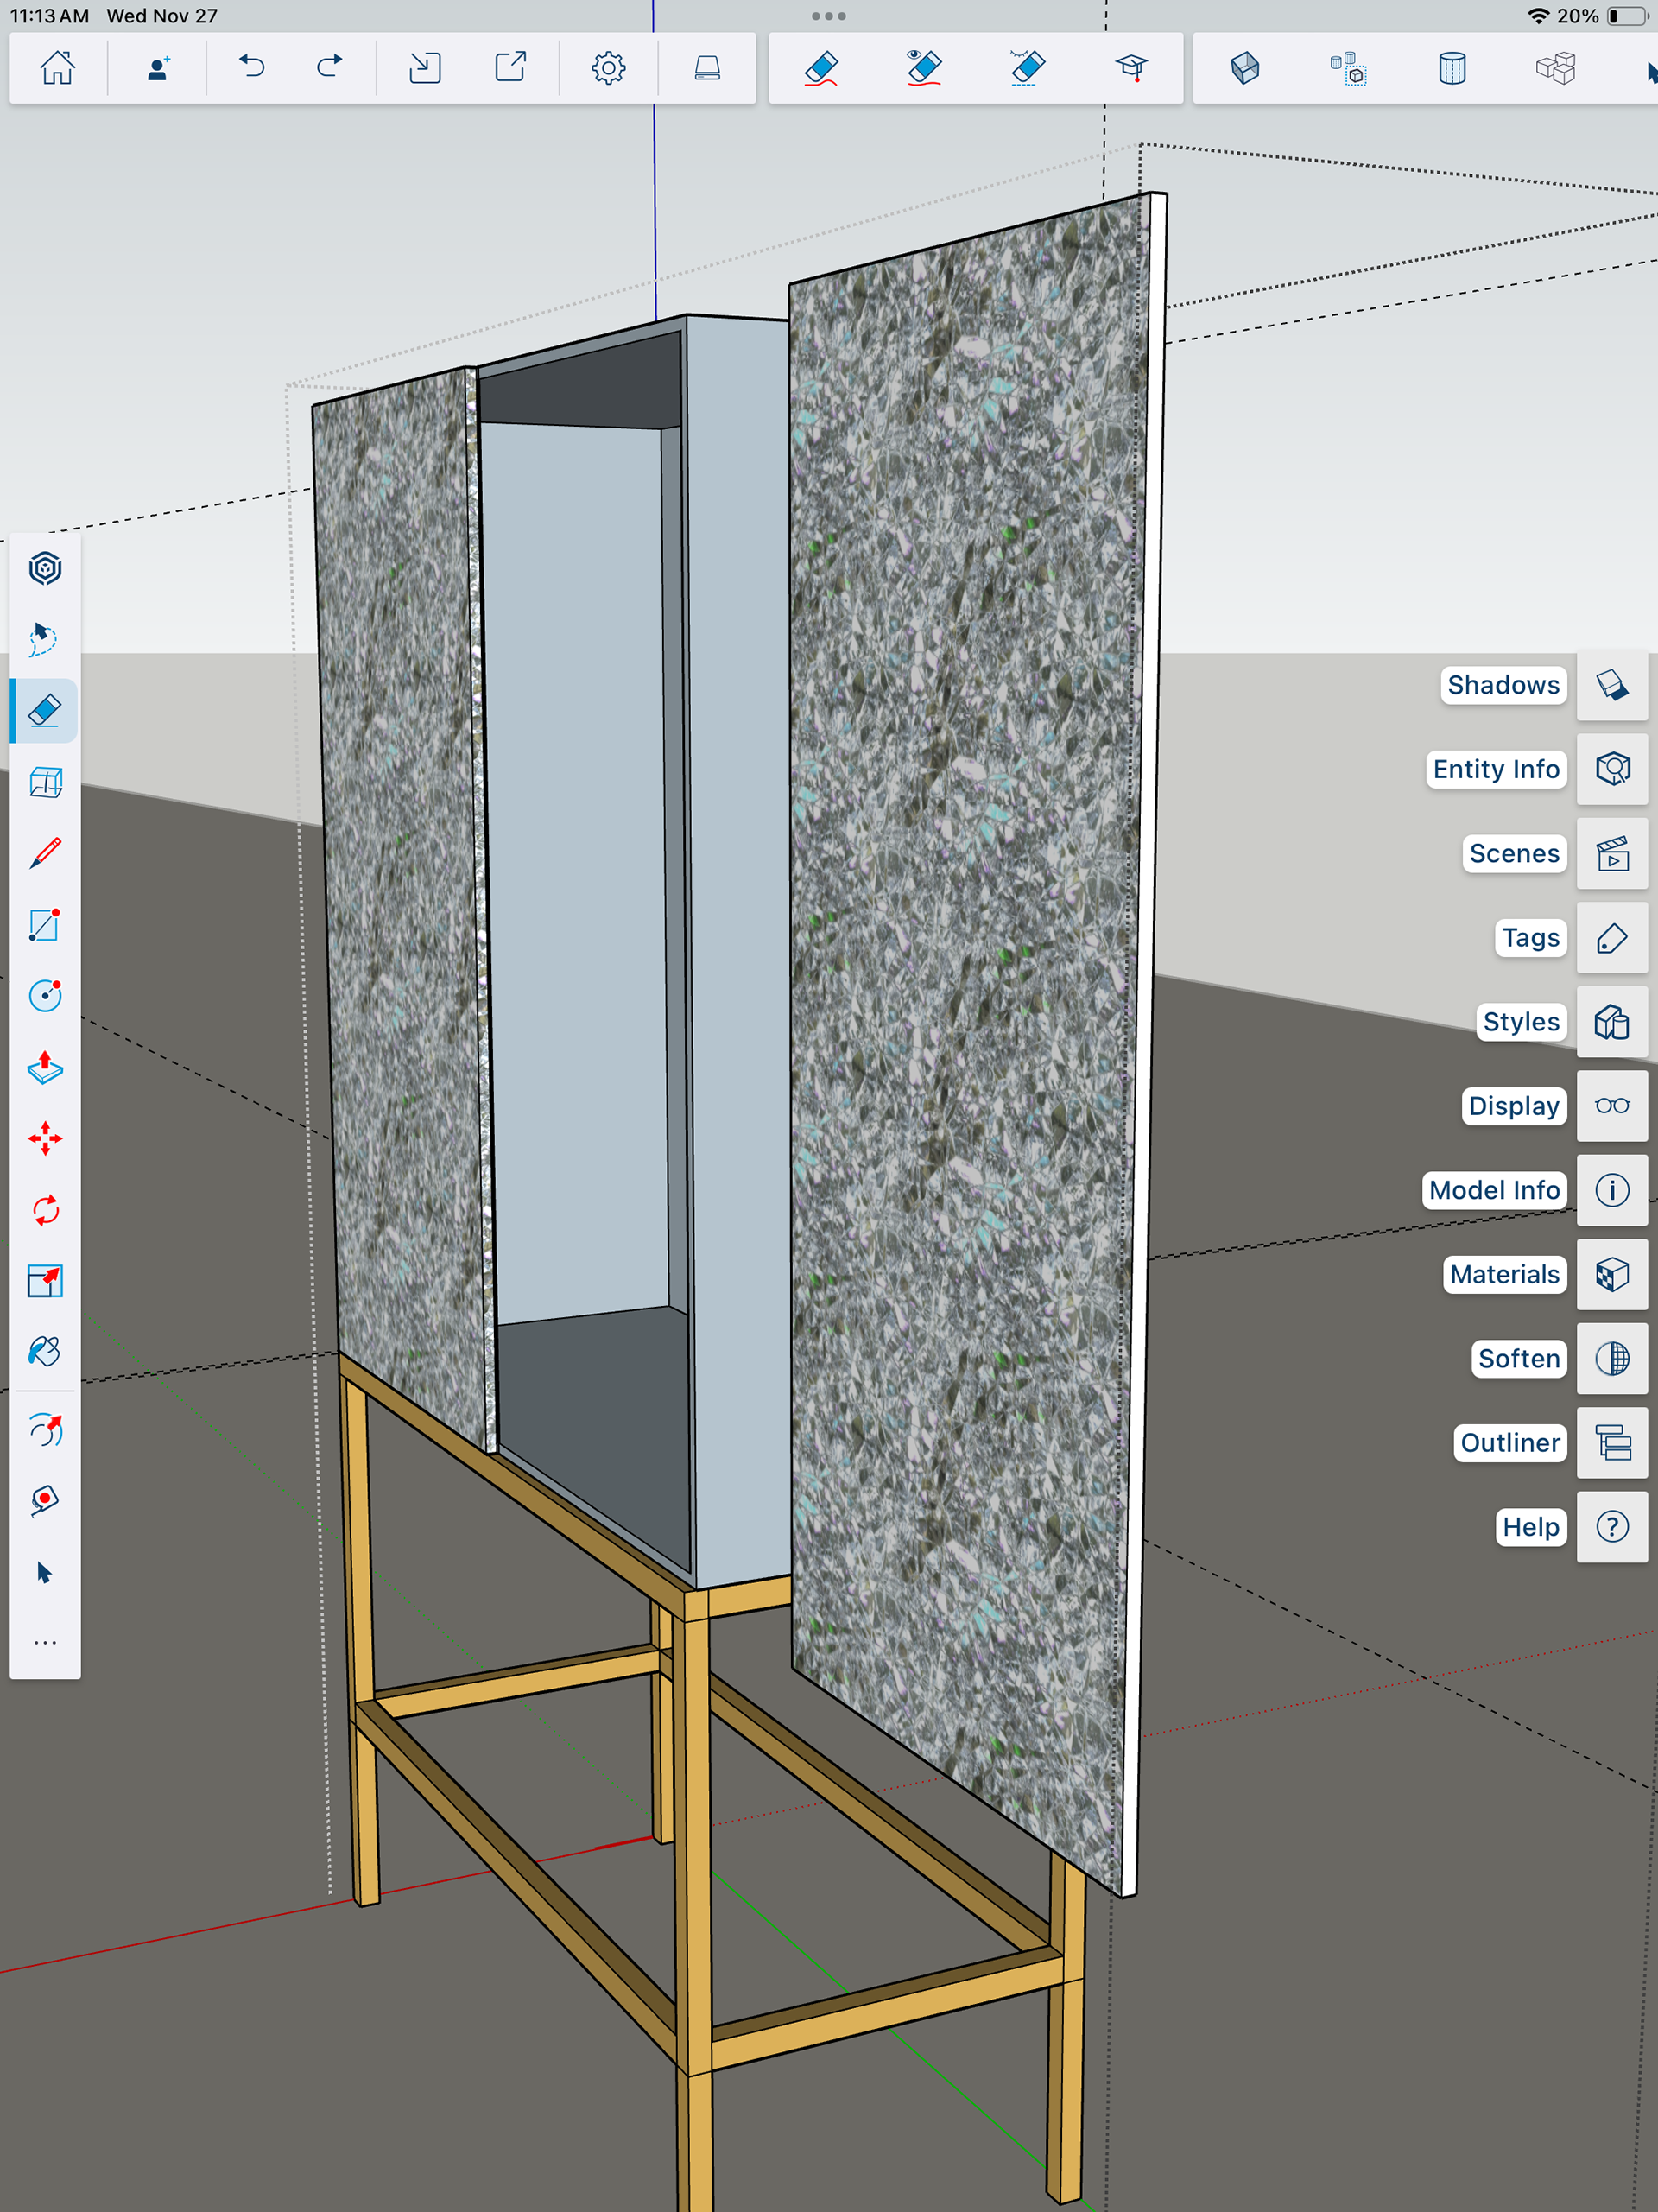Expand the Tags panel
Image resolution: width=1658 pixels, height=2212 pixels.
[x=1611, y=938]
